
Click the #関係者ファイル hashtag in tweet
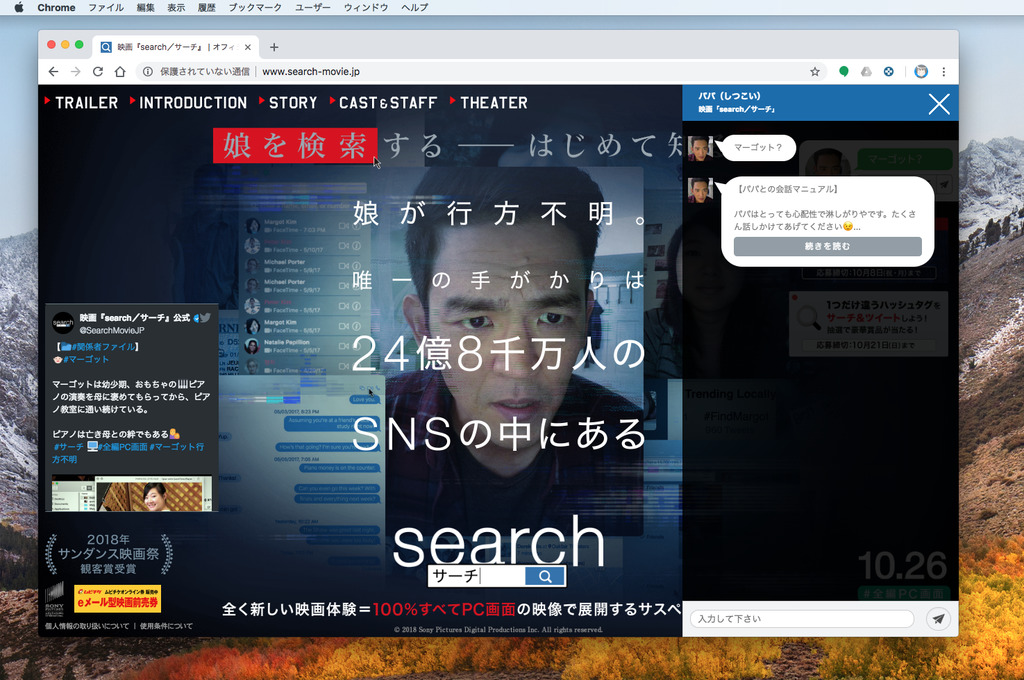(103, 347)
